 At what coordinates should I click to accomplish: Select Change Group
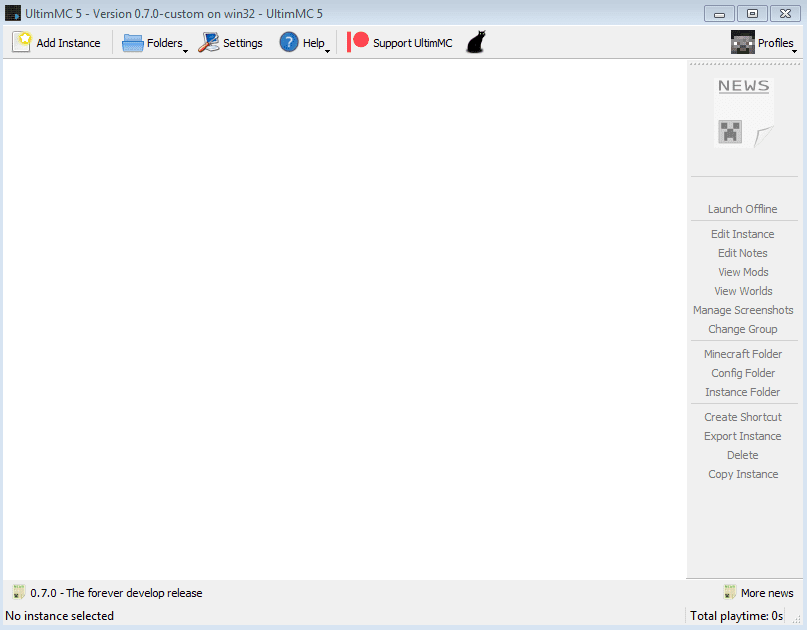pyautogui.click(x=743, y=329)
